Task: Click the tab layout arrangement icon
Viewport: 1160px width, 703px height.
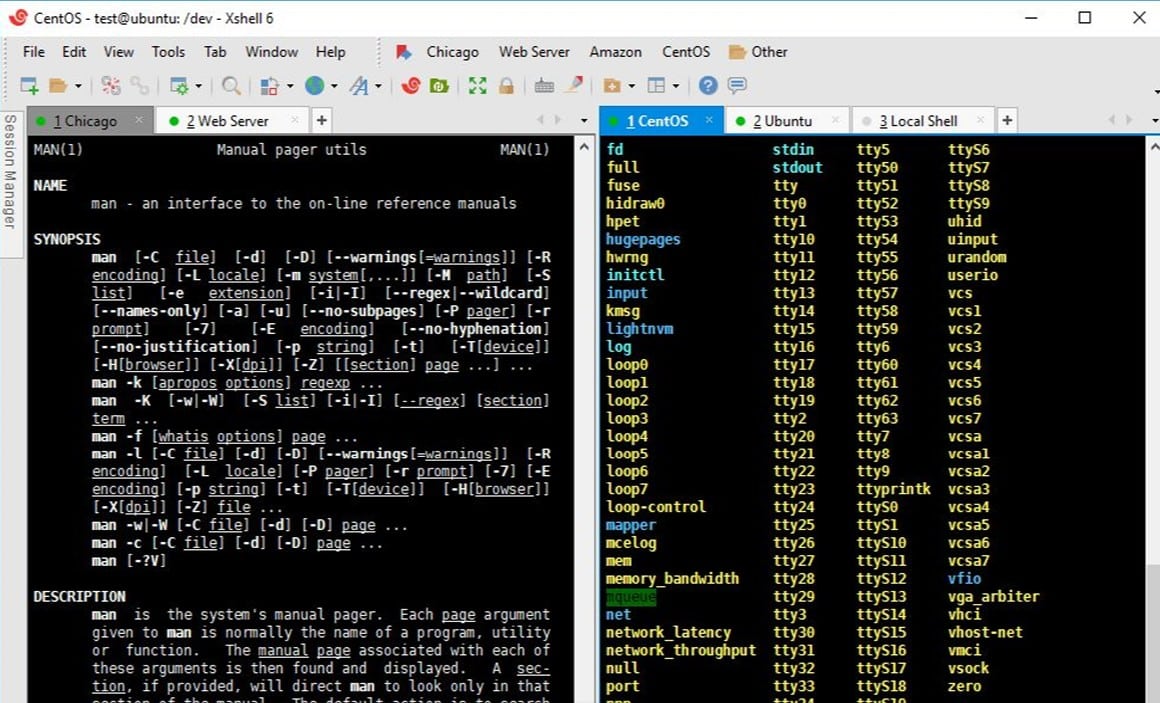Action: [x=656, y=86]
